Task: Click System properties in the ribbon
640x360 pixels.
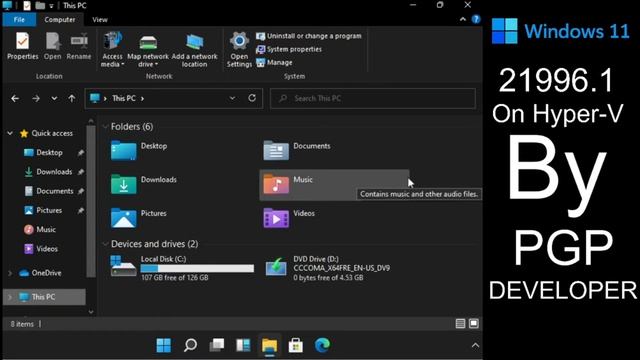Action: pyautogui.click(x=289, y=49)
